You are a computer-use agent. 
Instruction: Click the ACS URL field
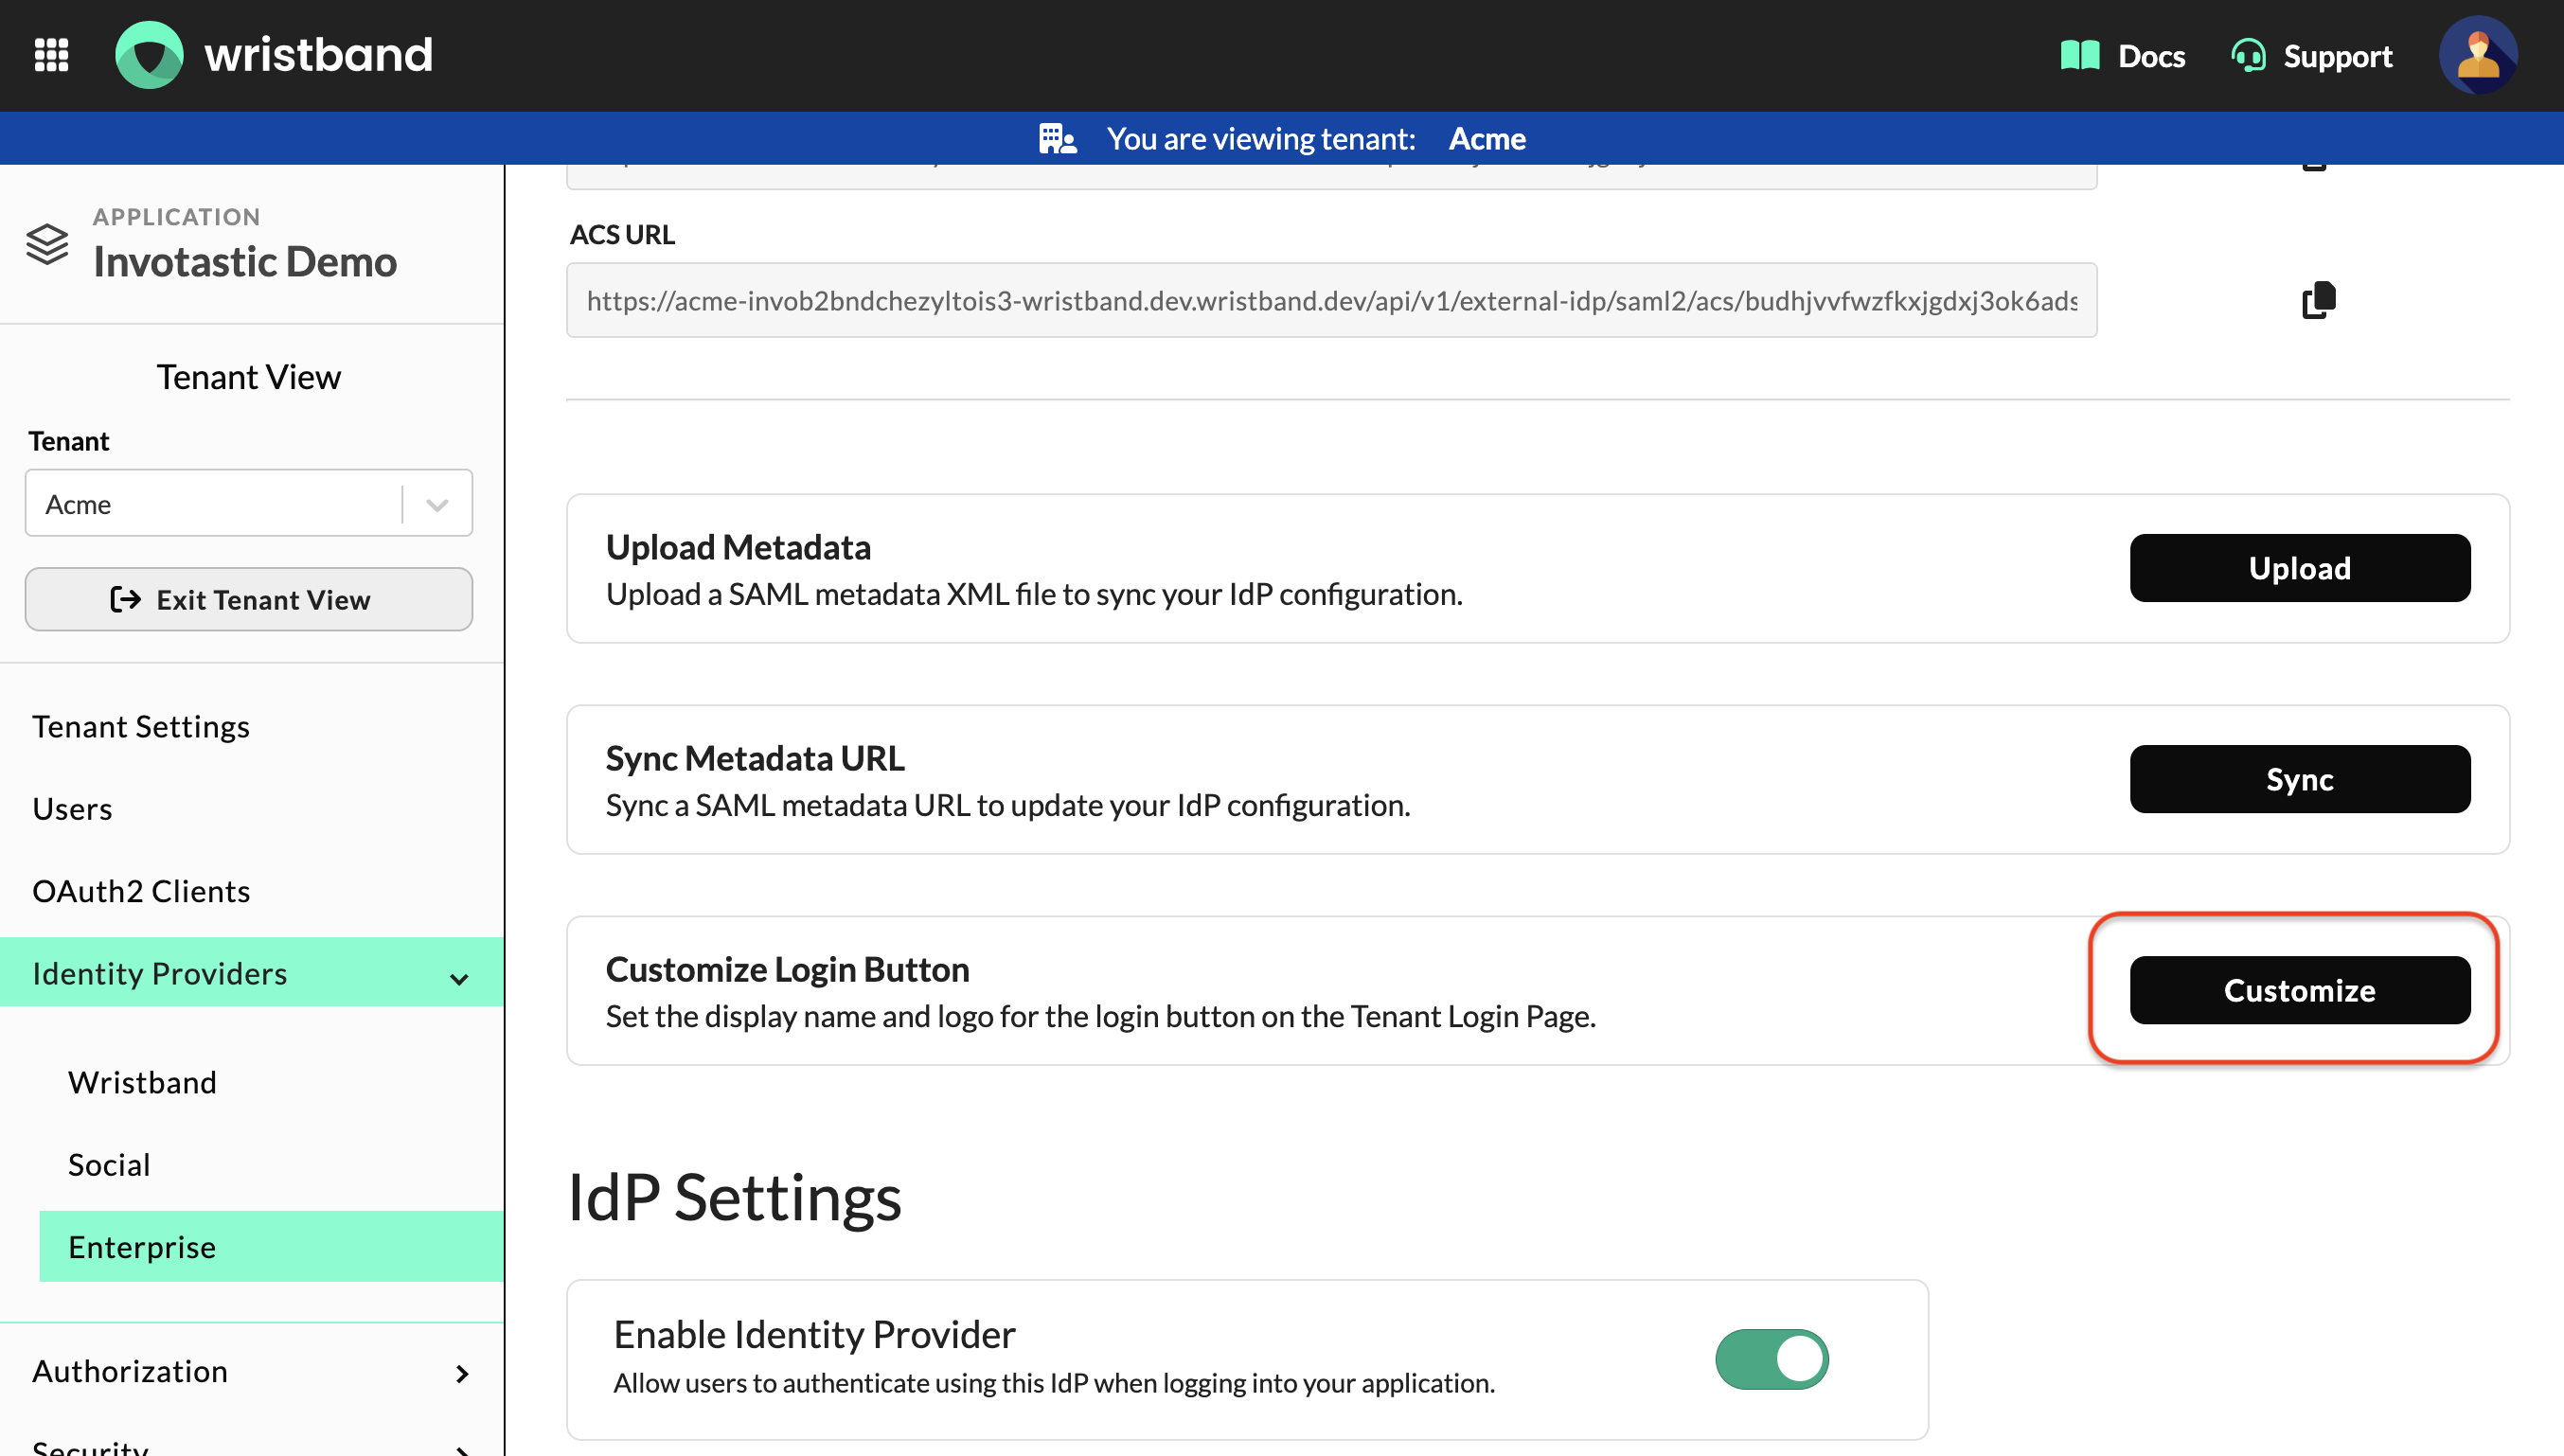pos(1331,300)
